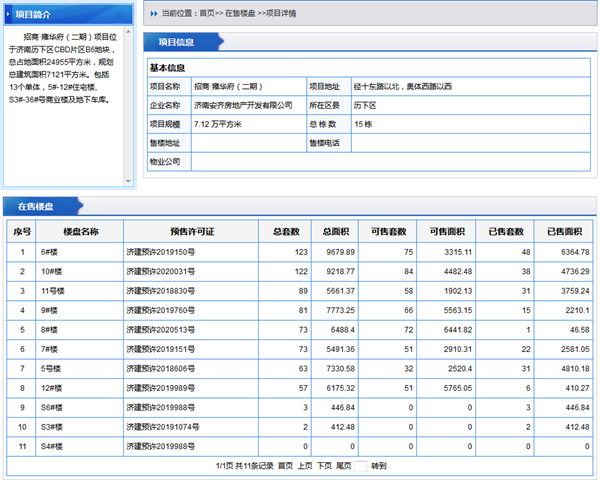Viewport: 600px width, 484px height.
Task: Click the 首页 breadcrumb link
Action: tap(207, 13)
